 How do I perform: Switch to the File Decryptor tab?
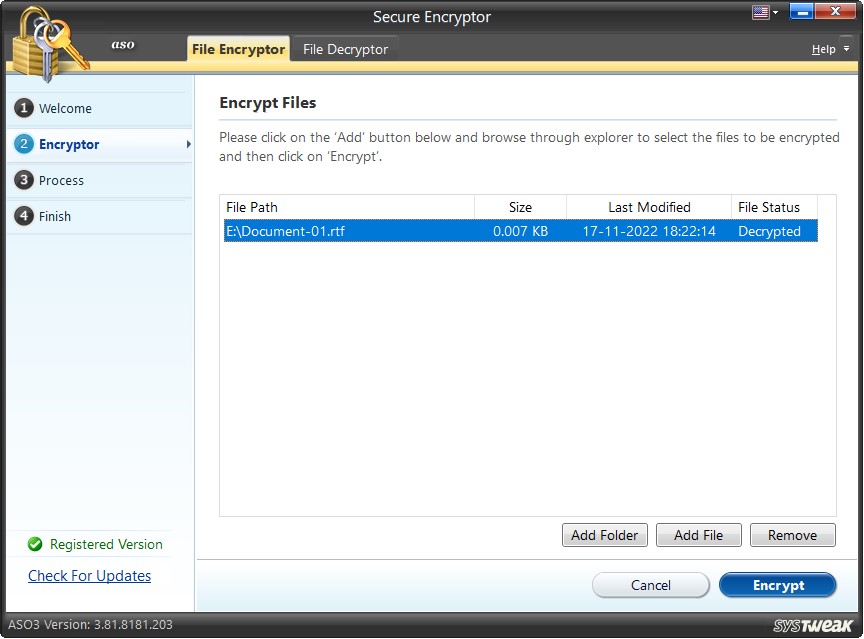pos(345,48)
